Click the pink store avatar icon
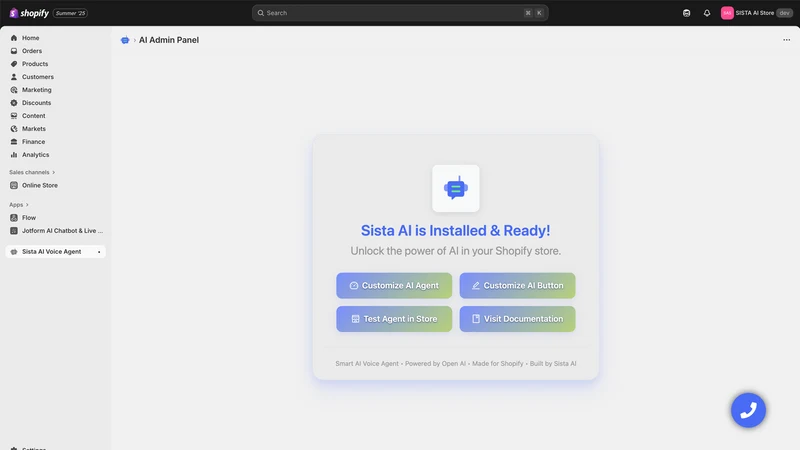Screen dimensions: 800x450 click(x=727, y=13)
